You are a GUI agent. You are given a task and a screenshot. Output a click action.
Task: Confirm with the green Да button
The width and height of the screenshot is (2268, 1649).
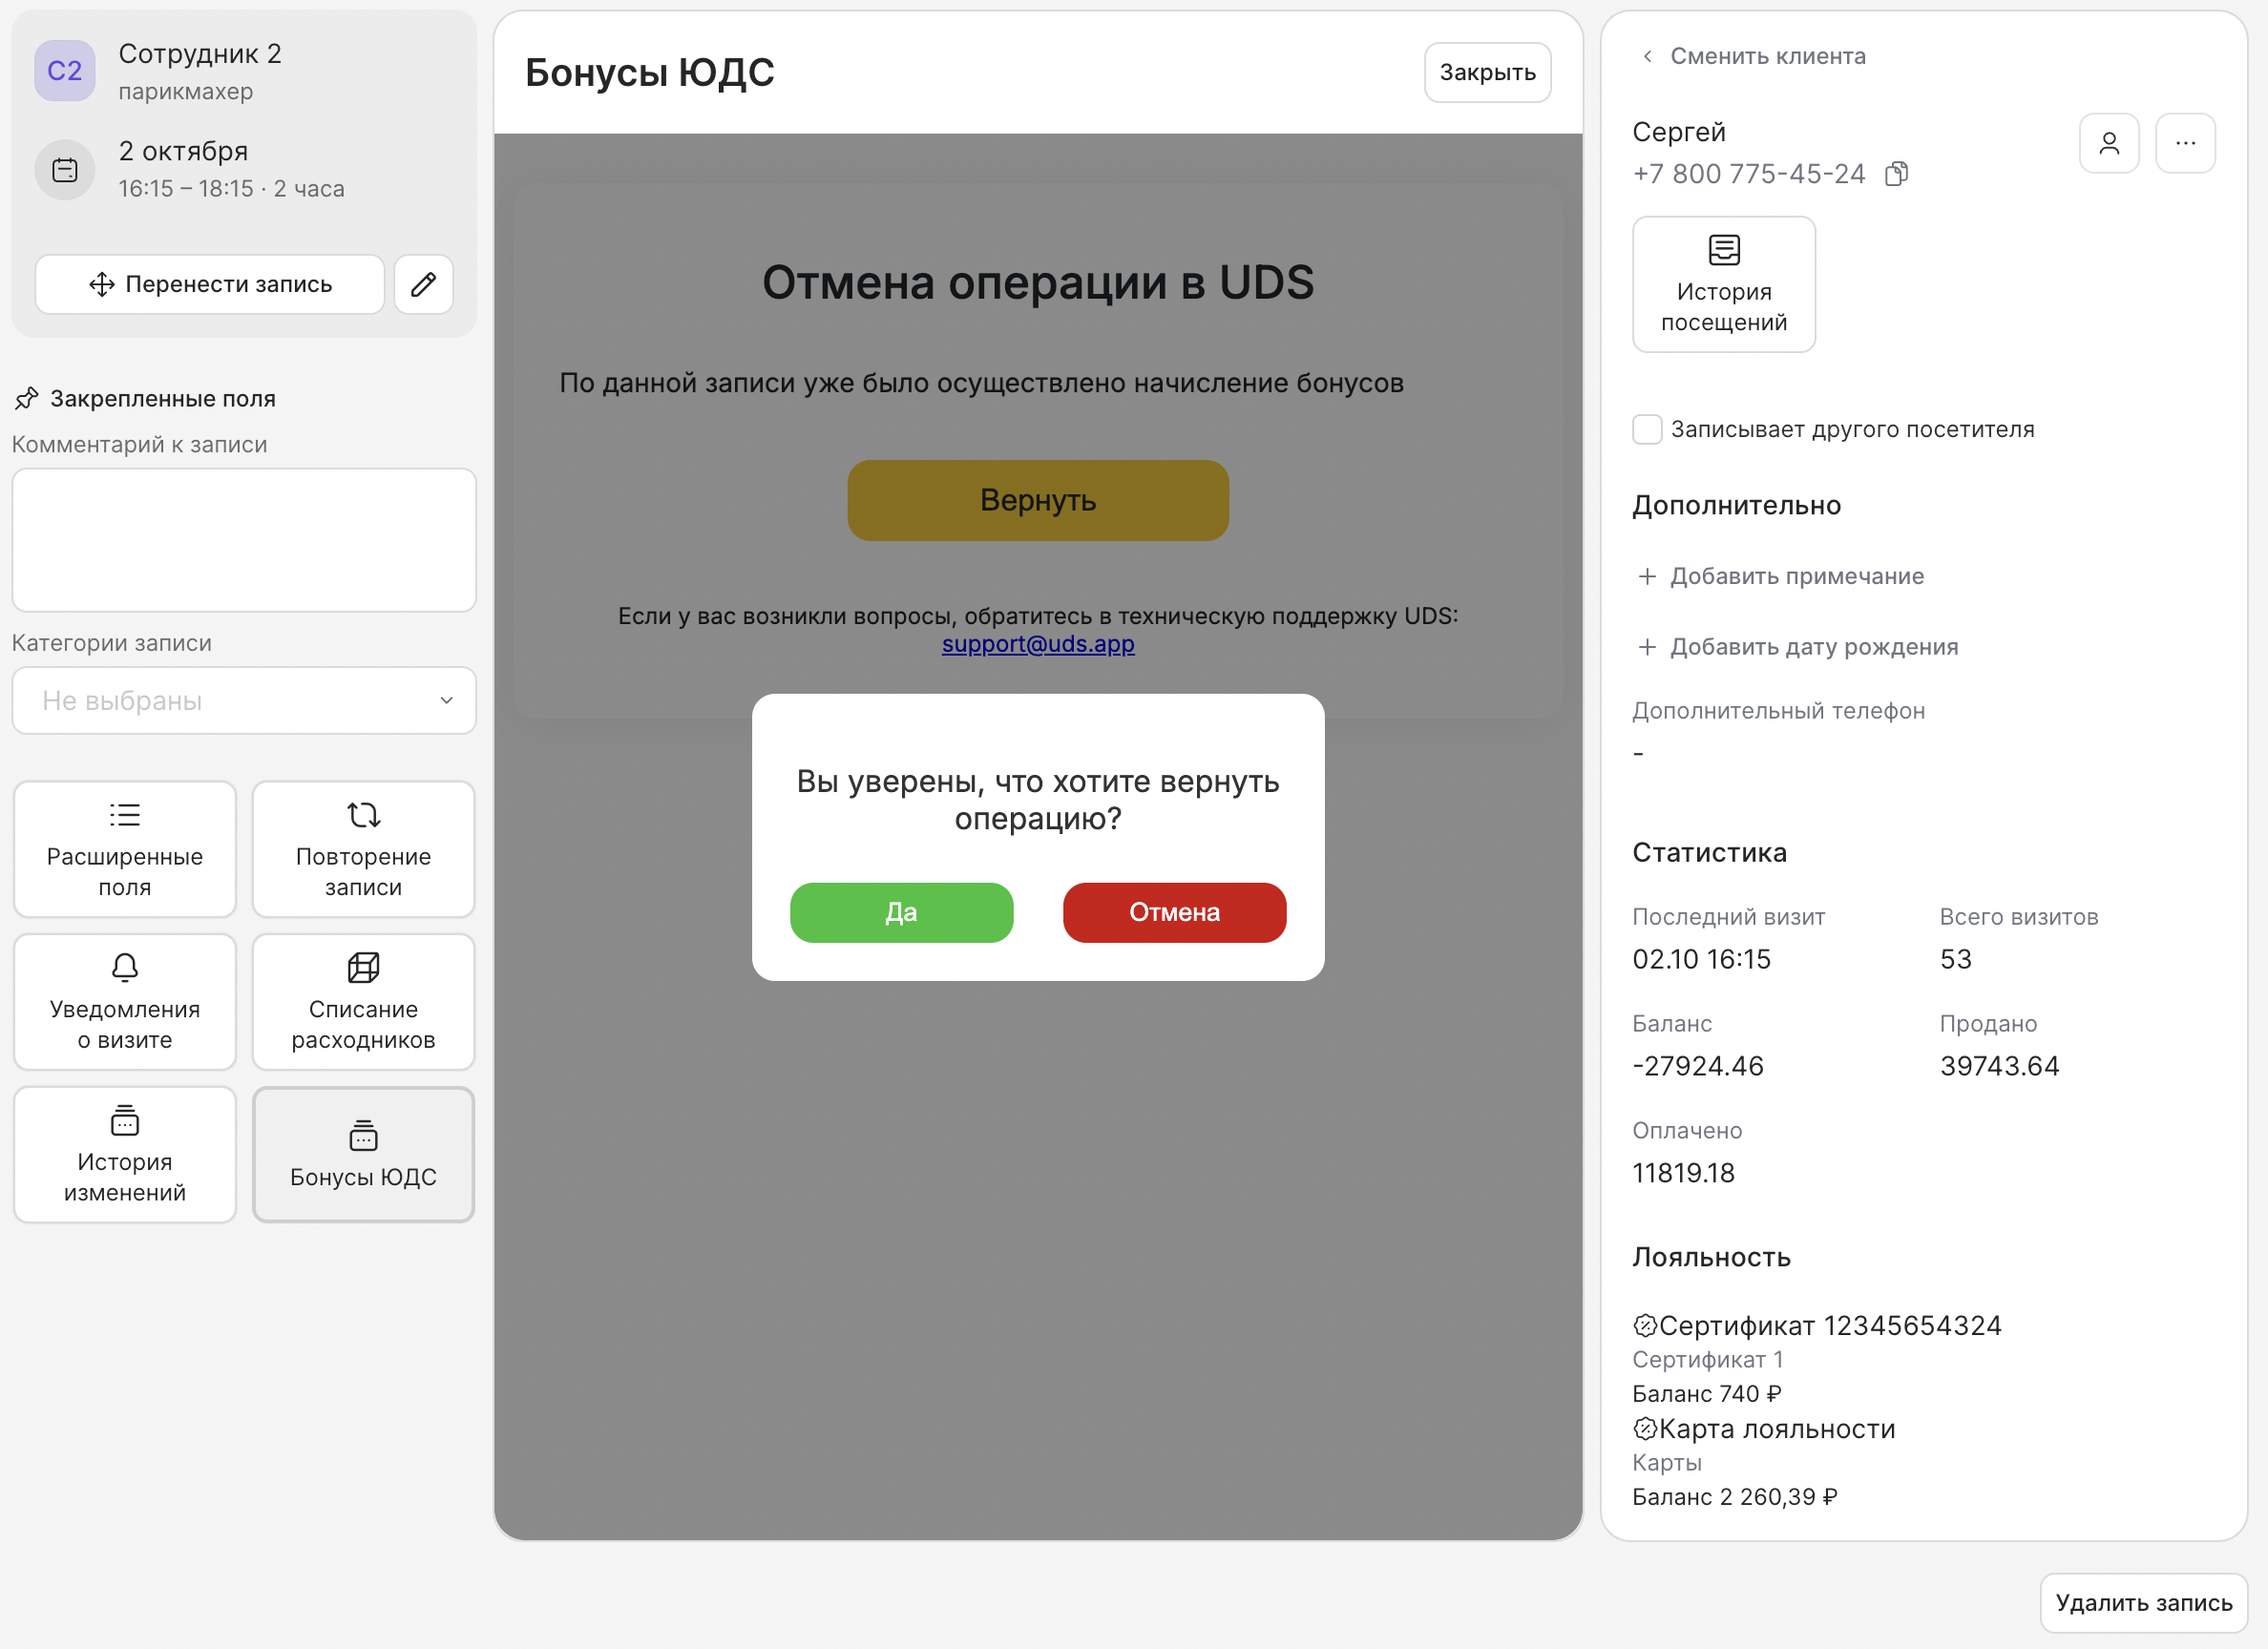pyautogui.click(x=901, y=912)
